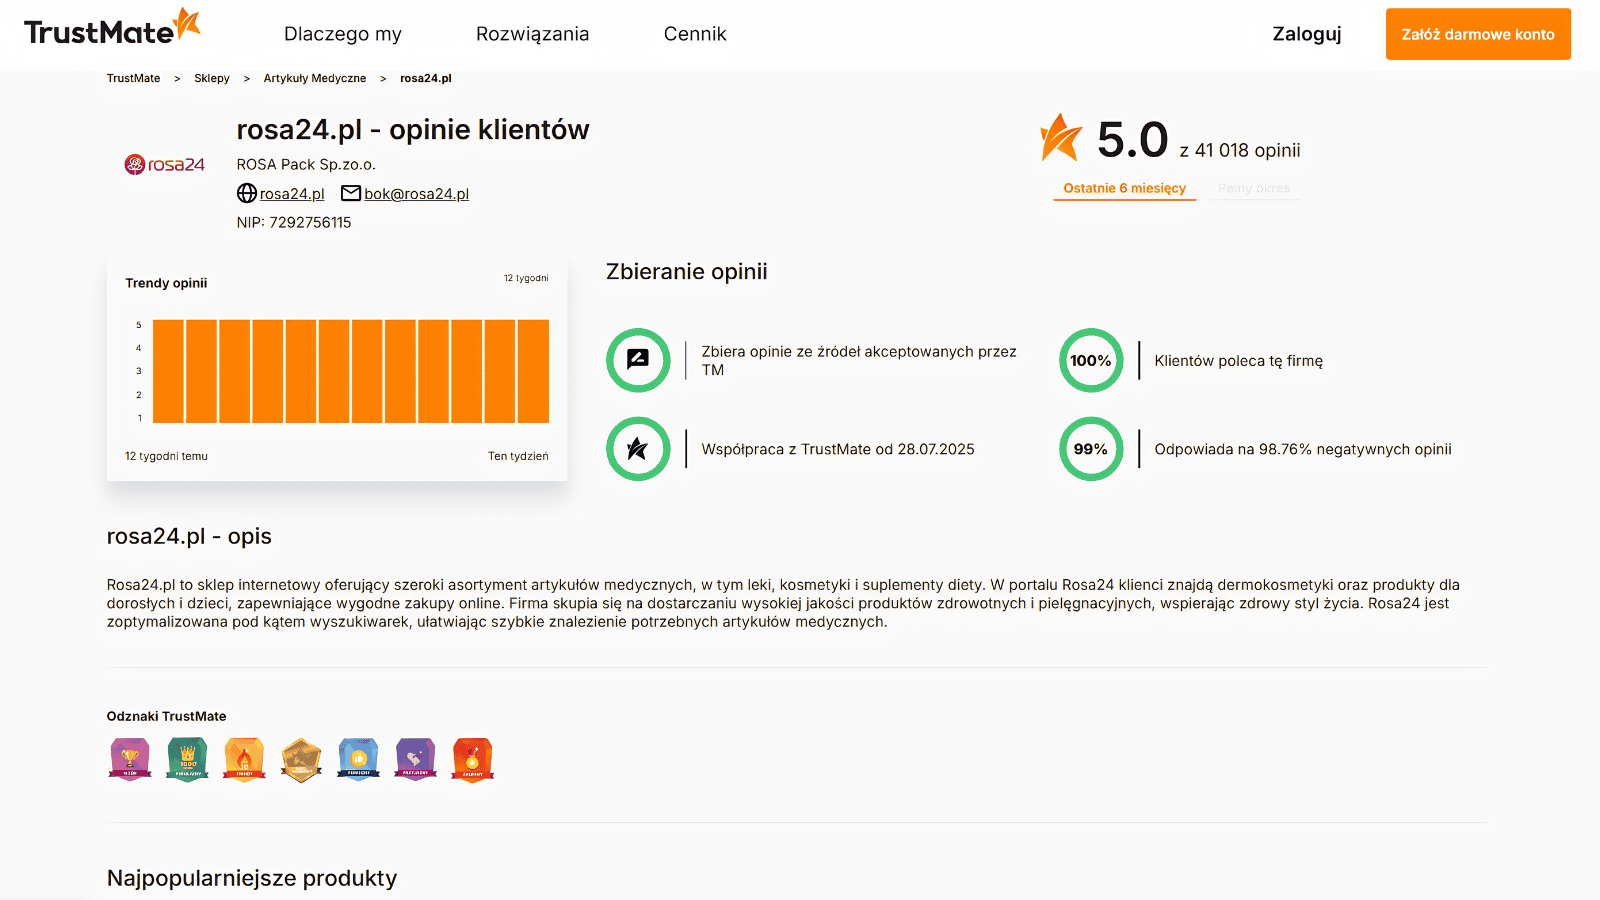Click the '12 tygodni' label in chart
The height and width of the screenshot is (900, 1600).
click(526, 278)
